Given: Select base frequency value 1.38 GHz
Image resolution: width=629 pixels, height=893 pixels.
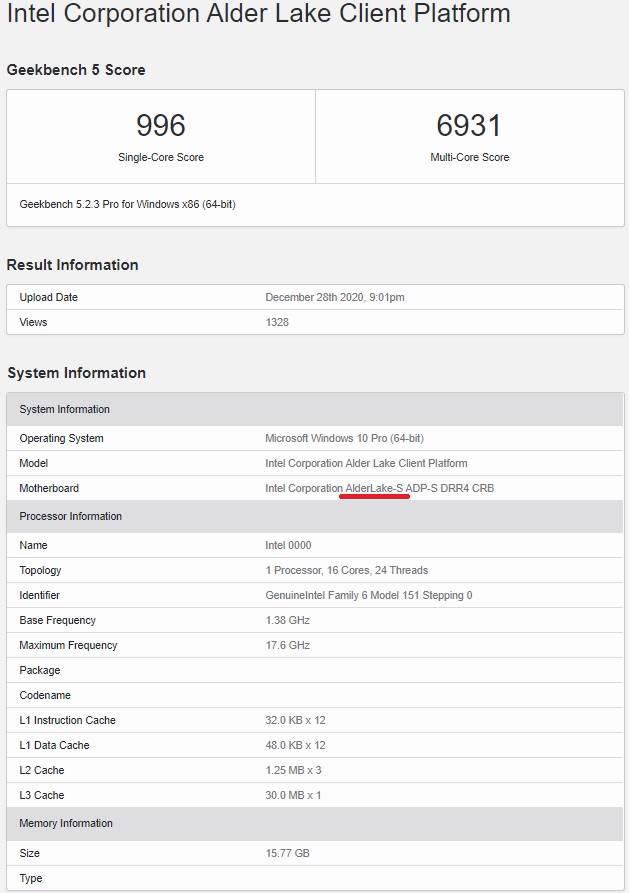Looking at the screenshot, I should [288, 621].
